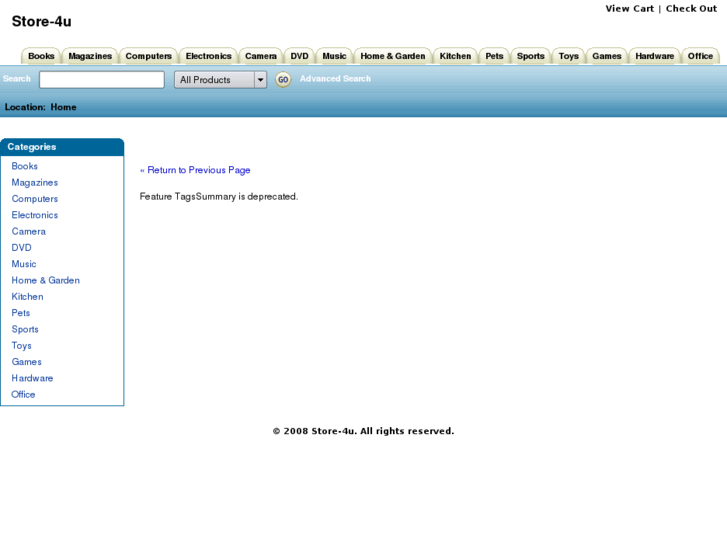This screenshot has height=545, width=727.
Task: Select the Books tab
Action: [x=41, y=56]
